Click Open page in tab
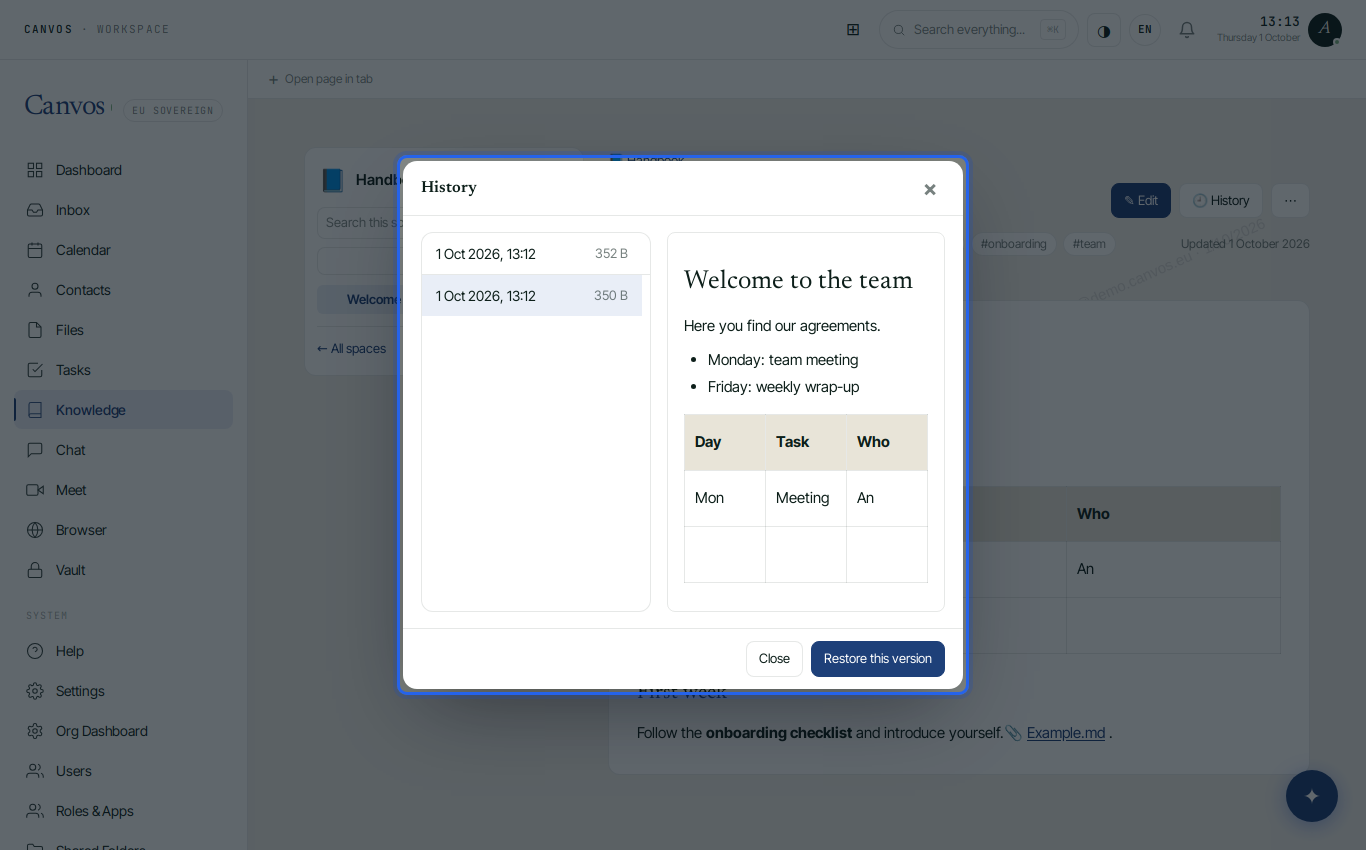Image resolution: width=1366 pixels, height=850 pixels. pos(320,79)
